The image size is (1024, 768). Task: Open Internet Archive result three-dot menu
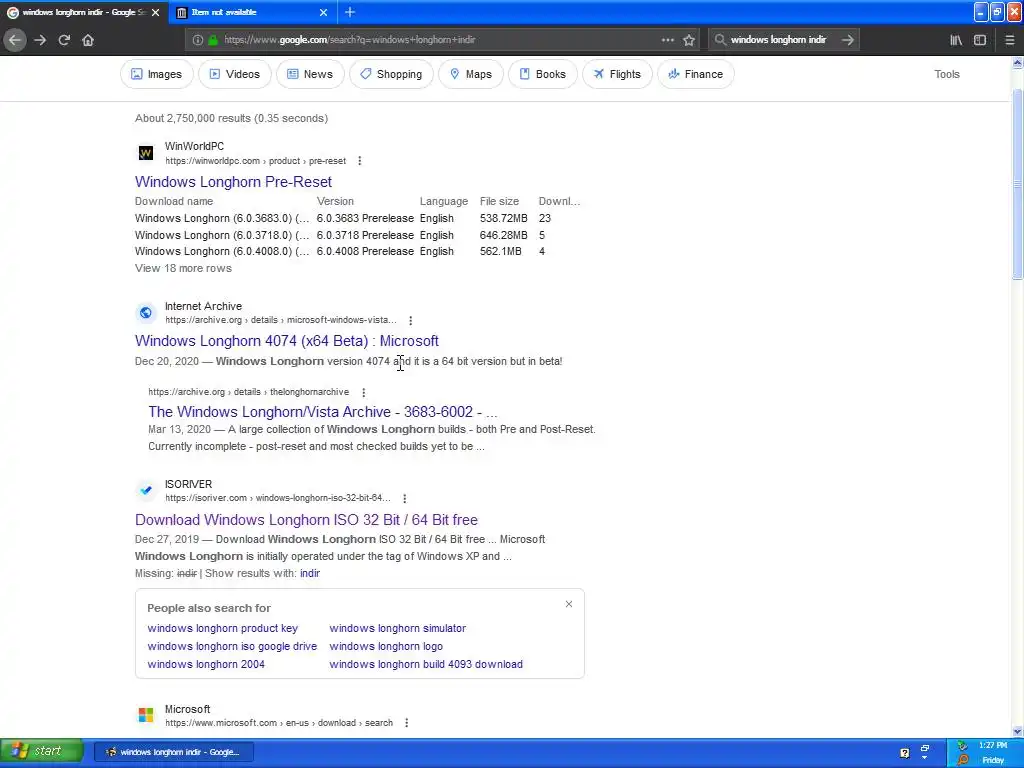pos(410,320)
